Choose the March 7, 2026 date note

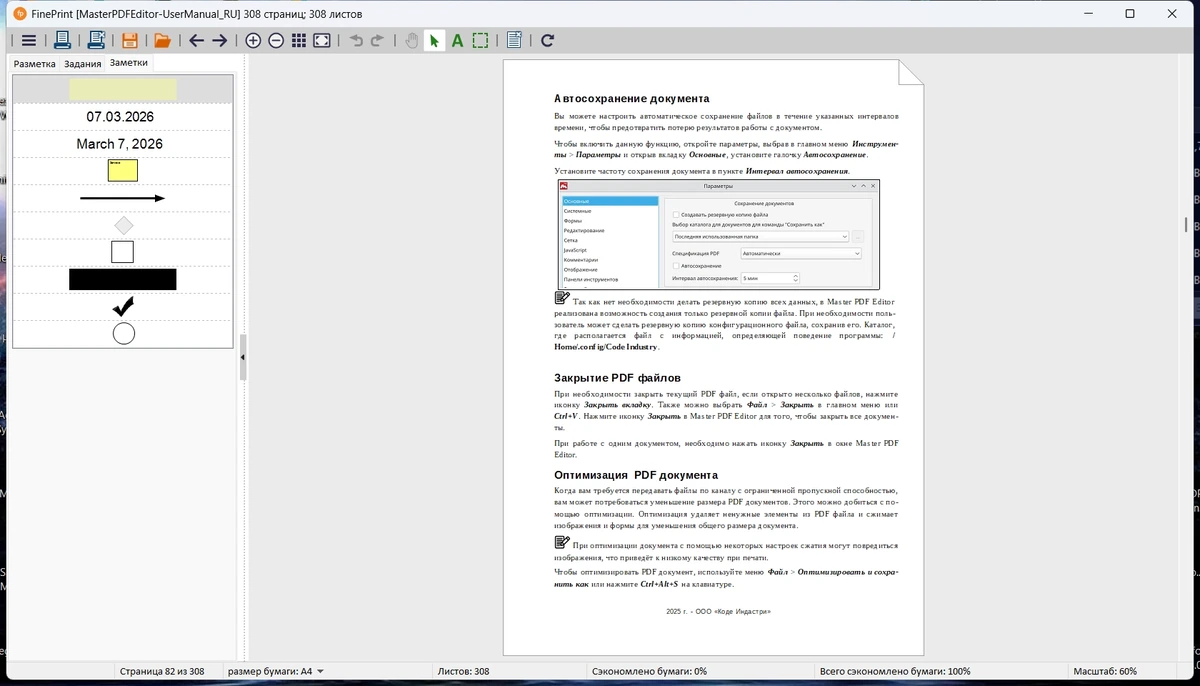(120, 144)
